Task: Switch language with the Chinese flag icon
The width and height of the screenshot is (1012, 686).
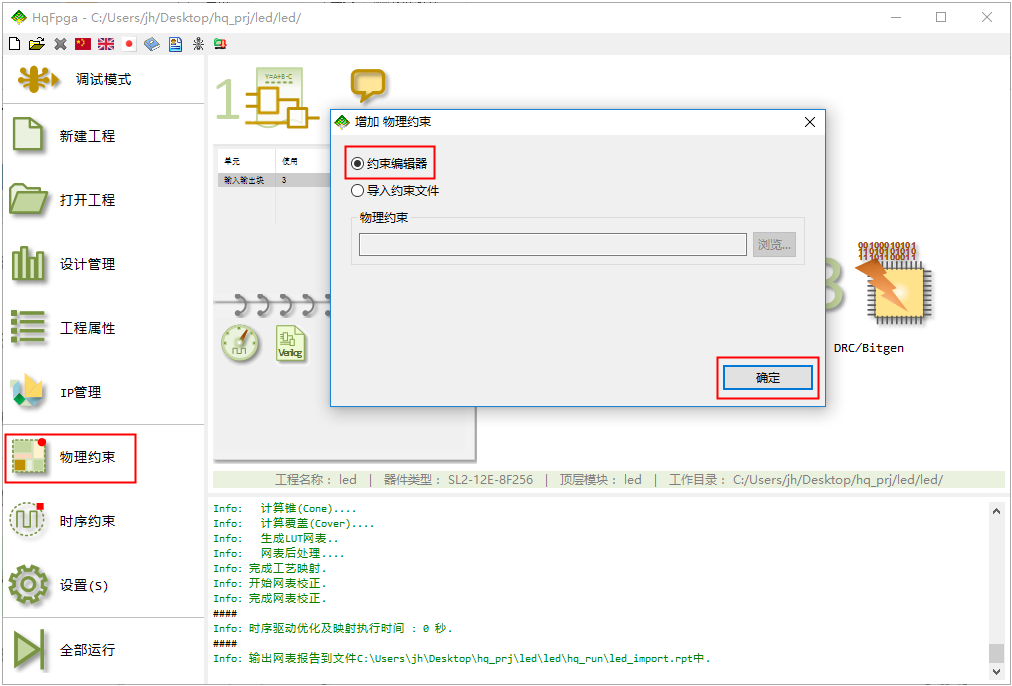Action: pyautogui.click(x=83, y=44)
